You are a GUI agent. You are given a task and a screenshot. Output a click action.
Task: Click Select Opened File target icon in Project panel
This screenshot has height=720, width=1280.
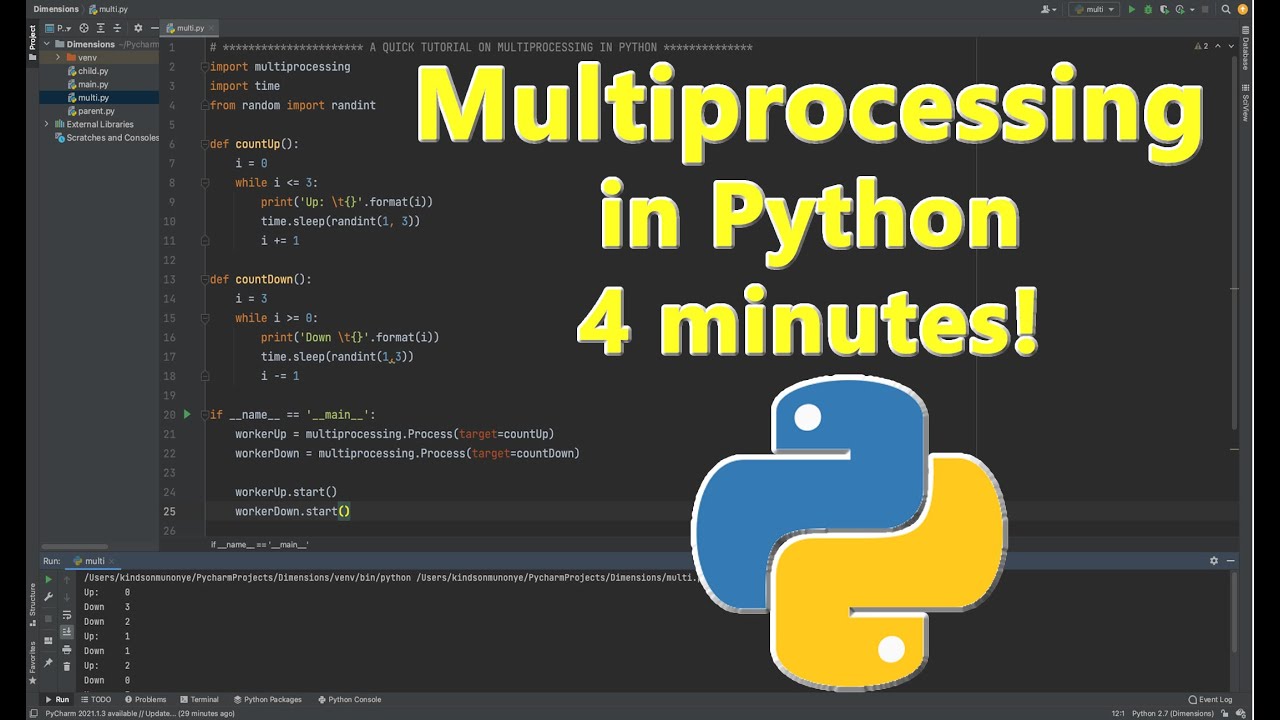pos(84,28)
